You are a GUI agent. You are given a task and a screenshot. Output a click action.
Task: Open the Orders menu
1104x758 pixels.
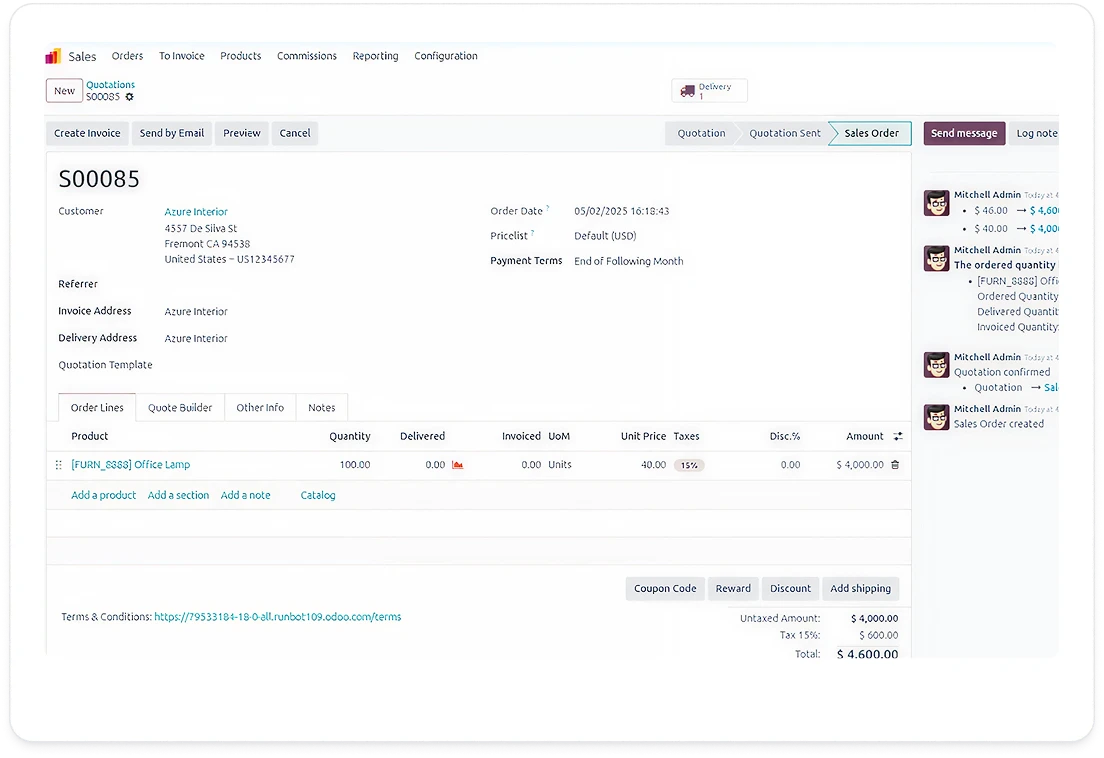point(127,56)
